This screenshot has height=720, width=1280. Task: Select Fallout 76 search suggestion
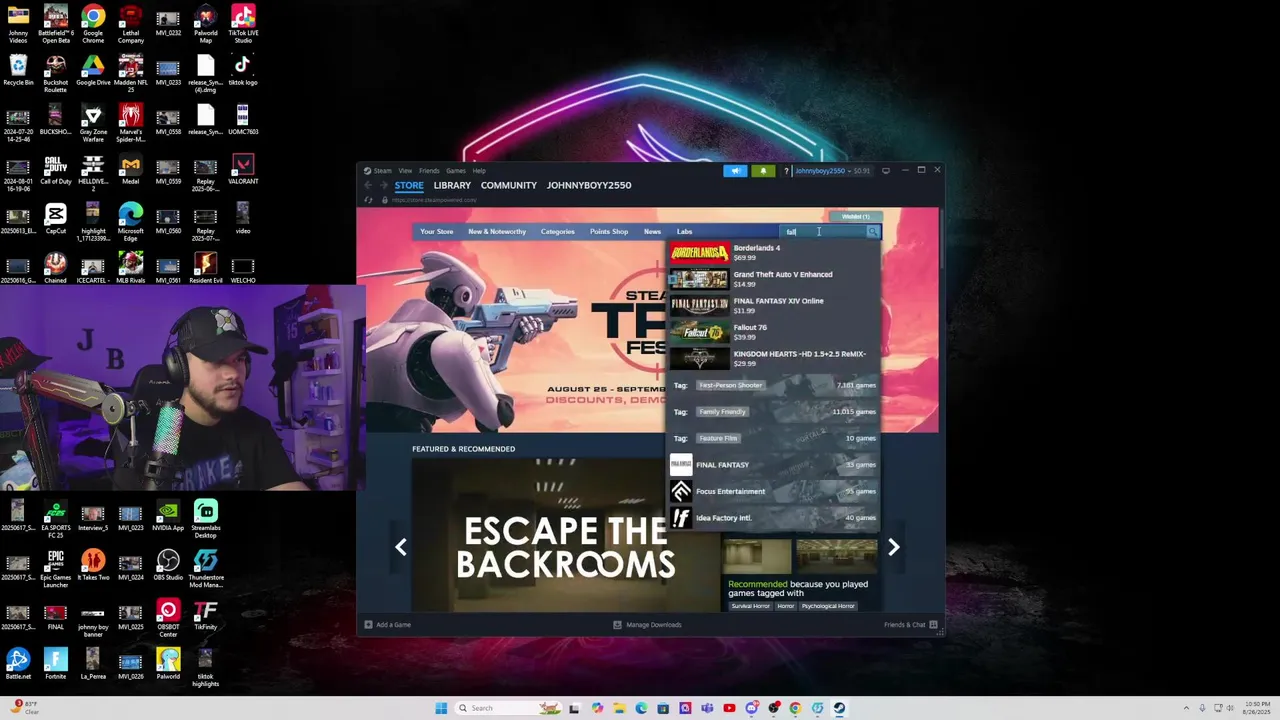coord(775,332)
